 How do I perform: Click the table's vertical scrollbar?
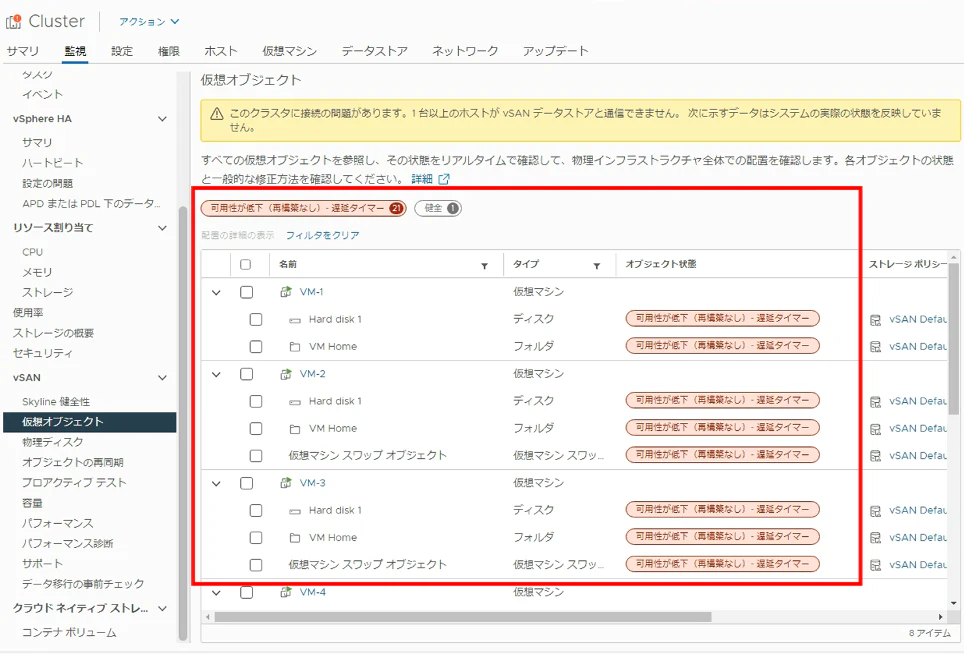click(953, 339)
